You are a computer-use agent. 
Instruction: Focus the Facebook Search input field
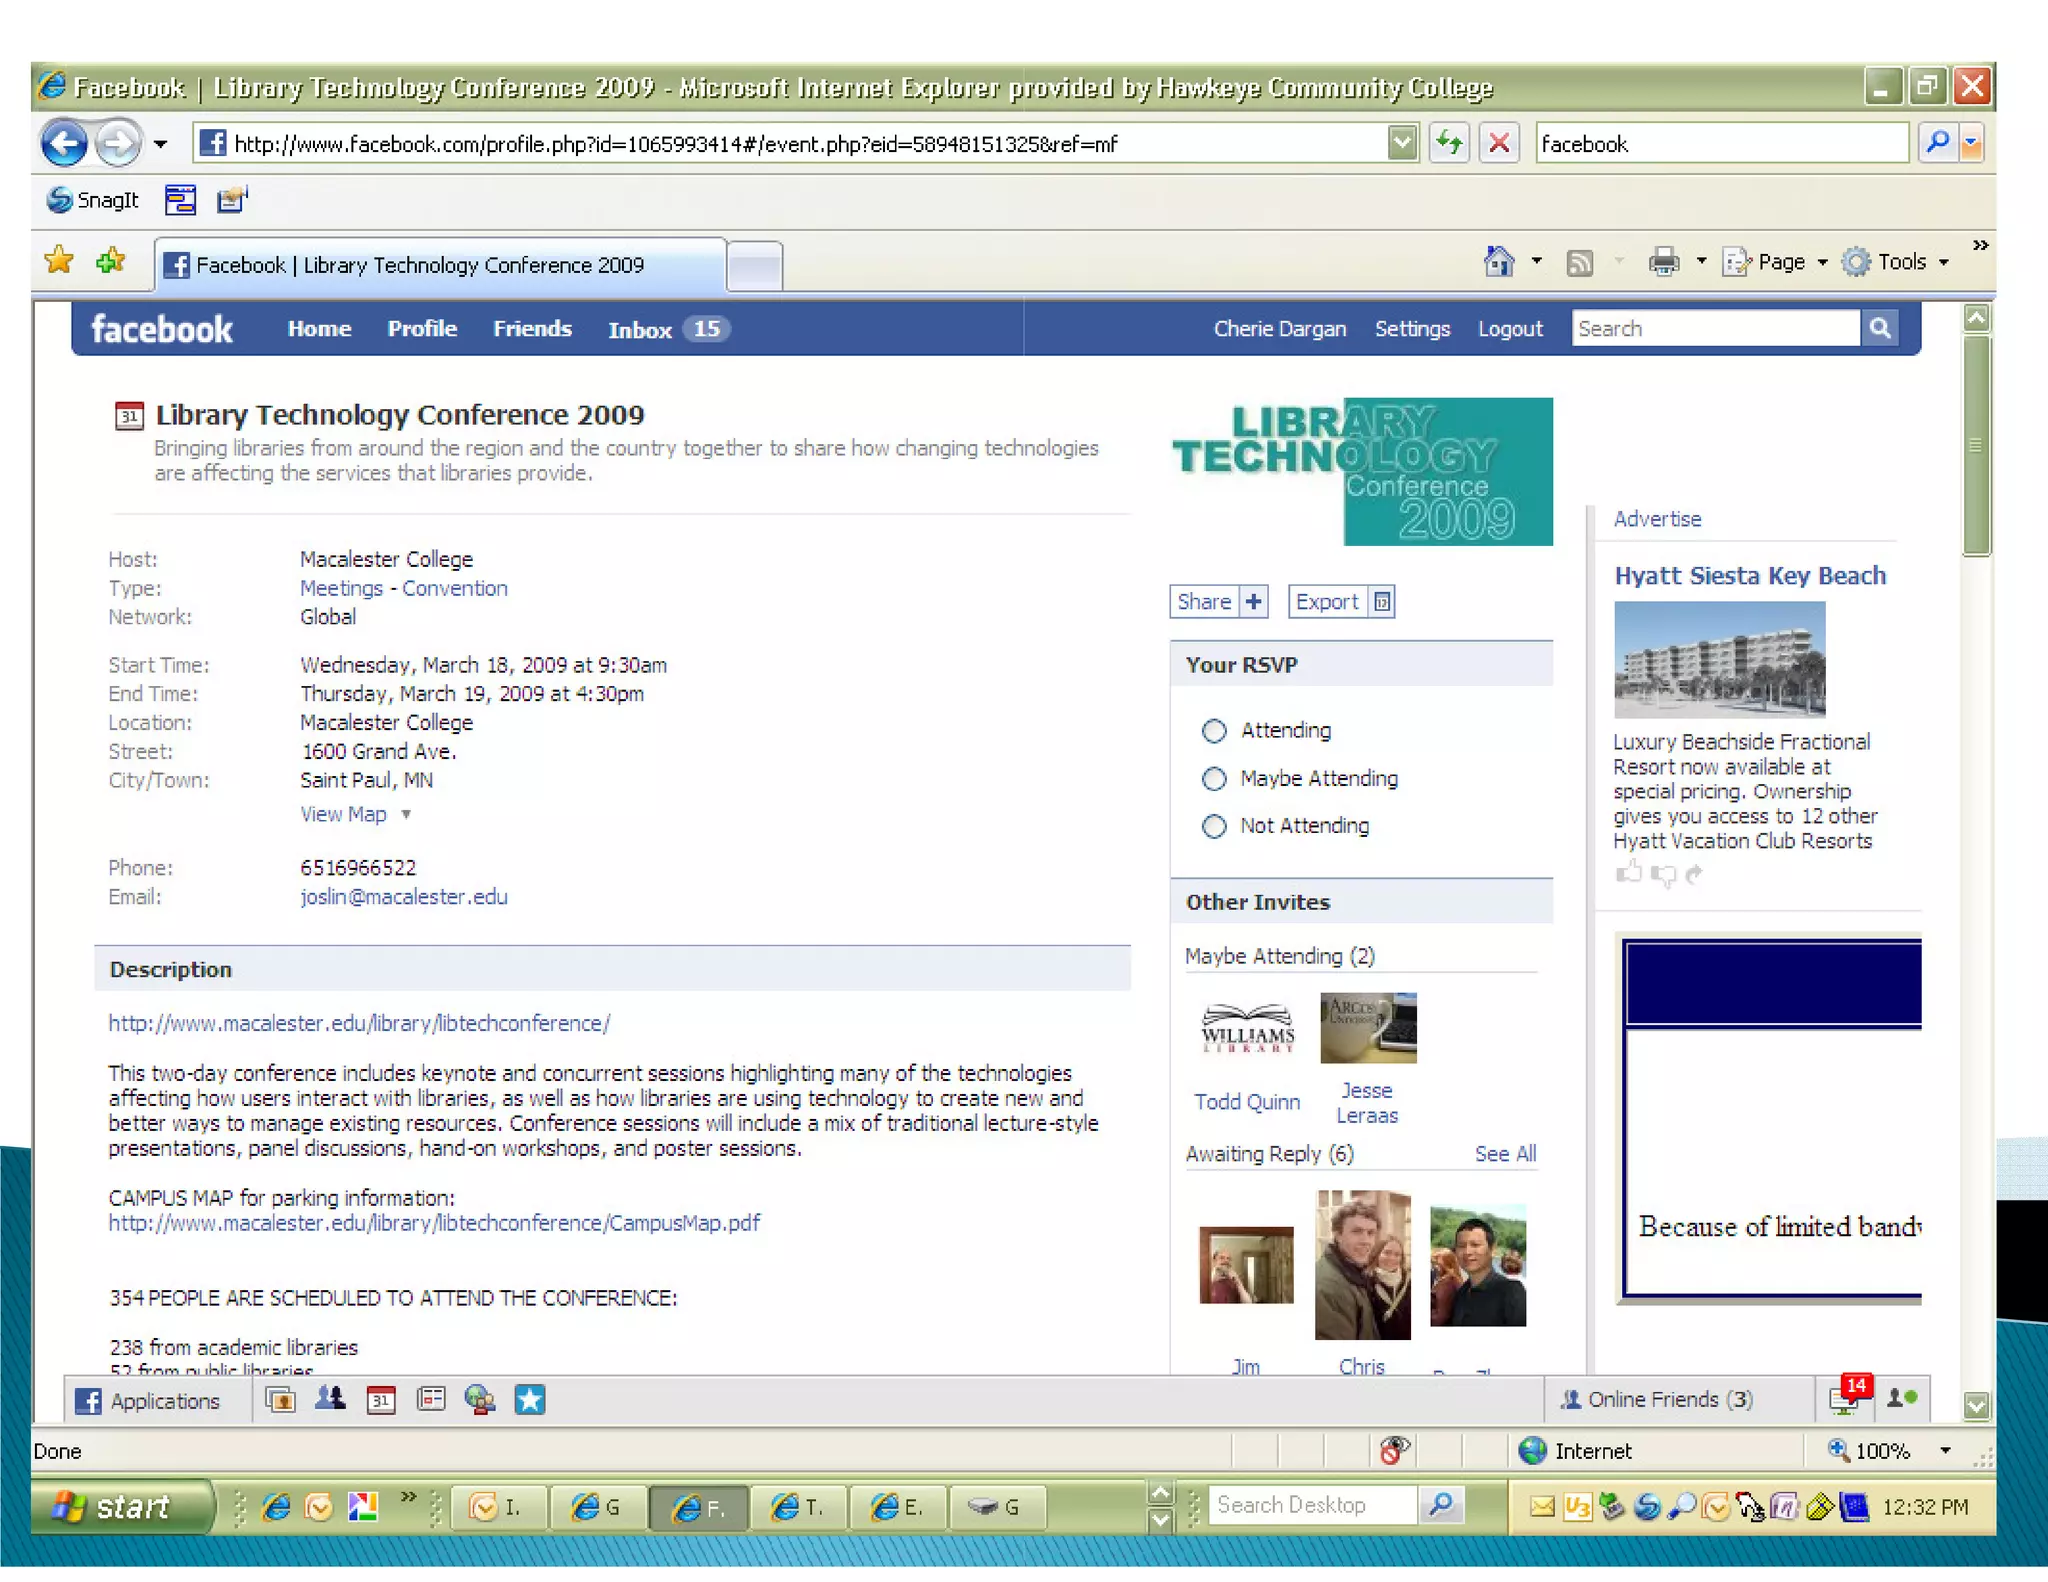1716,328
